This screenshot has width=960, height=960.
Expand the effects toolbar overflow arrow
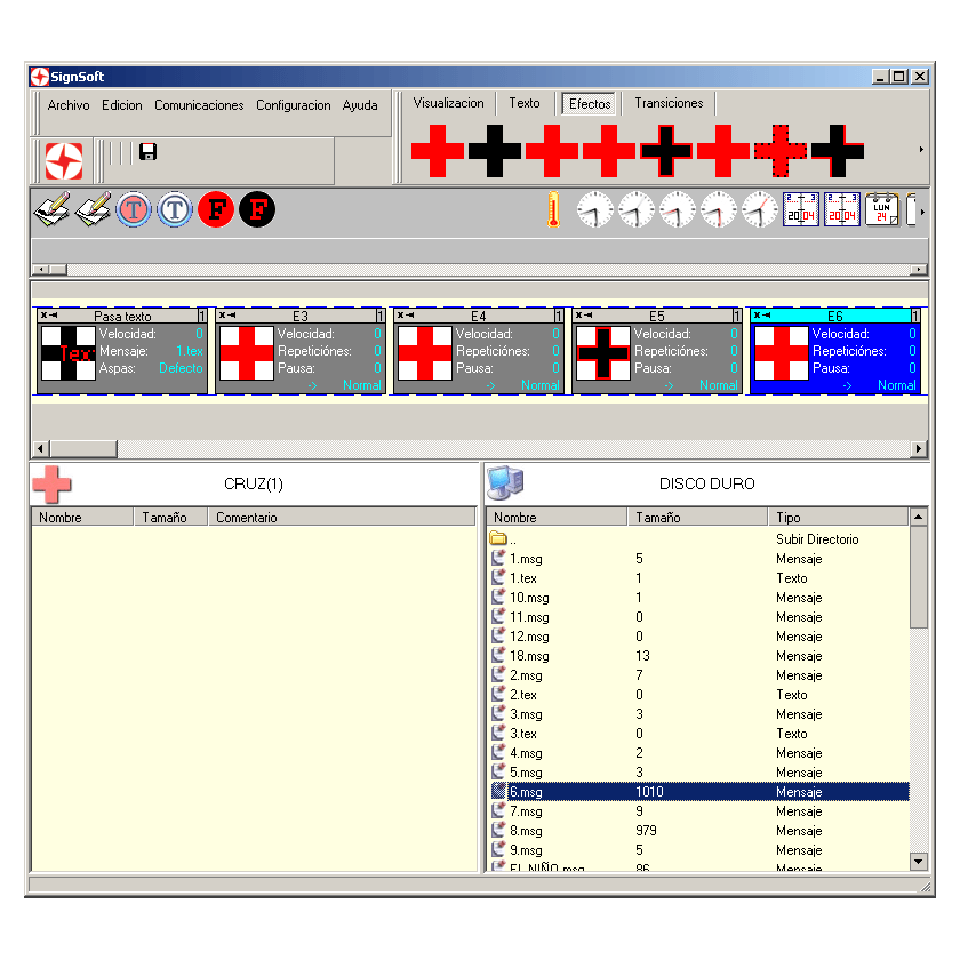click(x=921, y=150)
